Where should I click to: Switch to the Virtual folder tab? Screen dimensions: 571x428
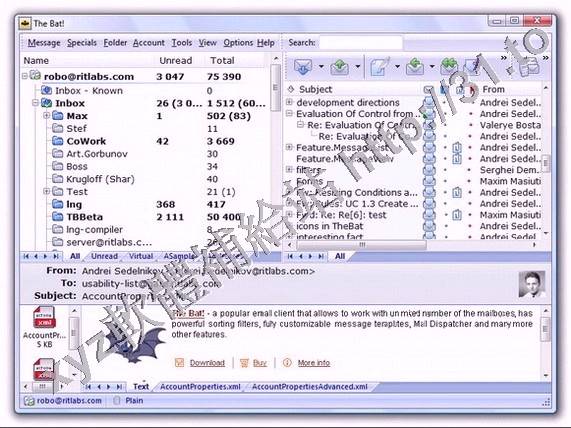tap(141, 256)
